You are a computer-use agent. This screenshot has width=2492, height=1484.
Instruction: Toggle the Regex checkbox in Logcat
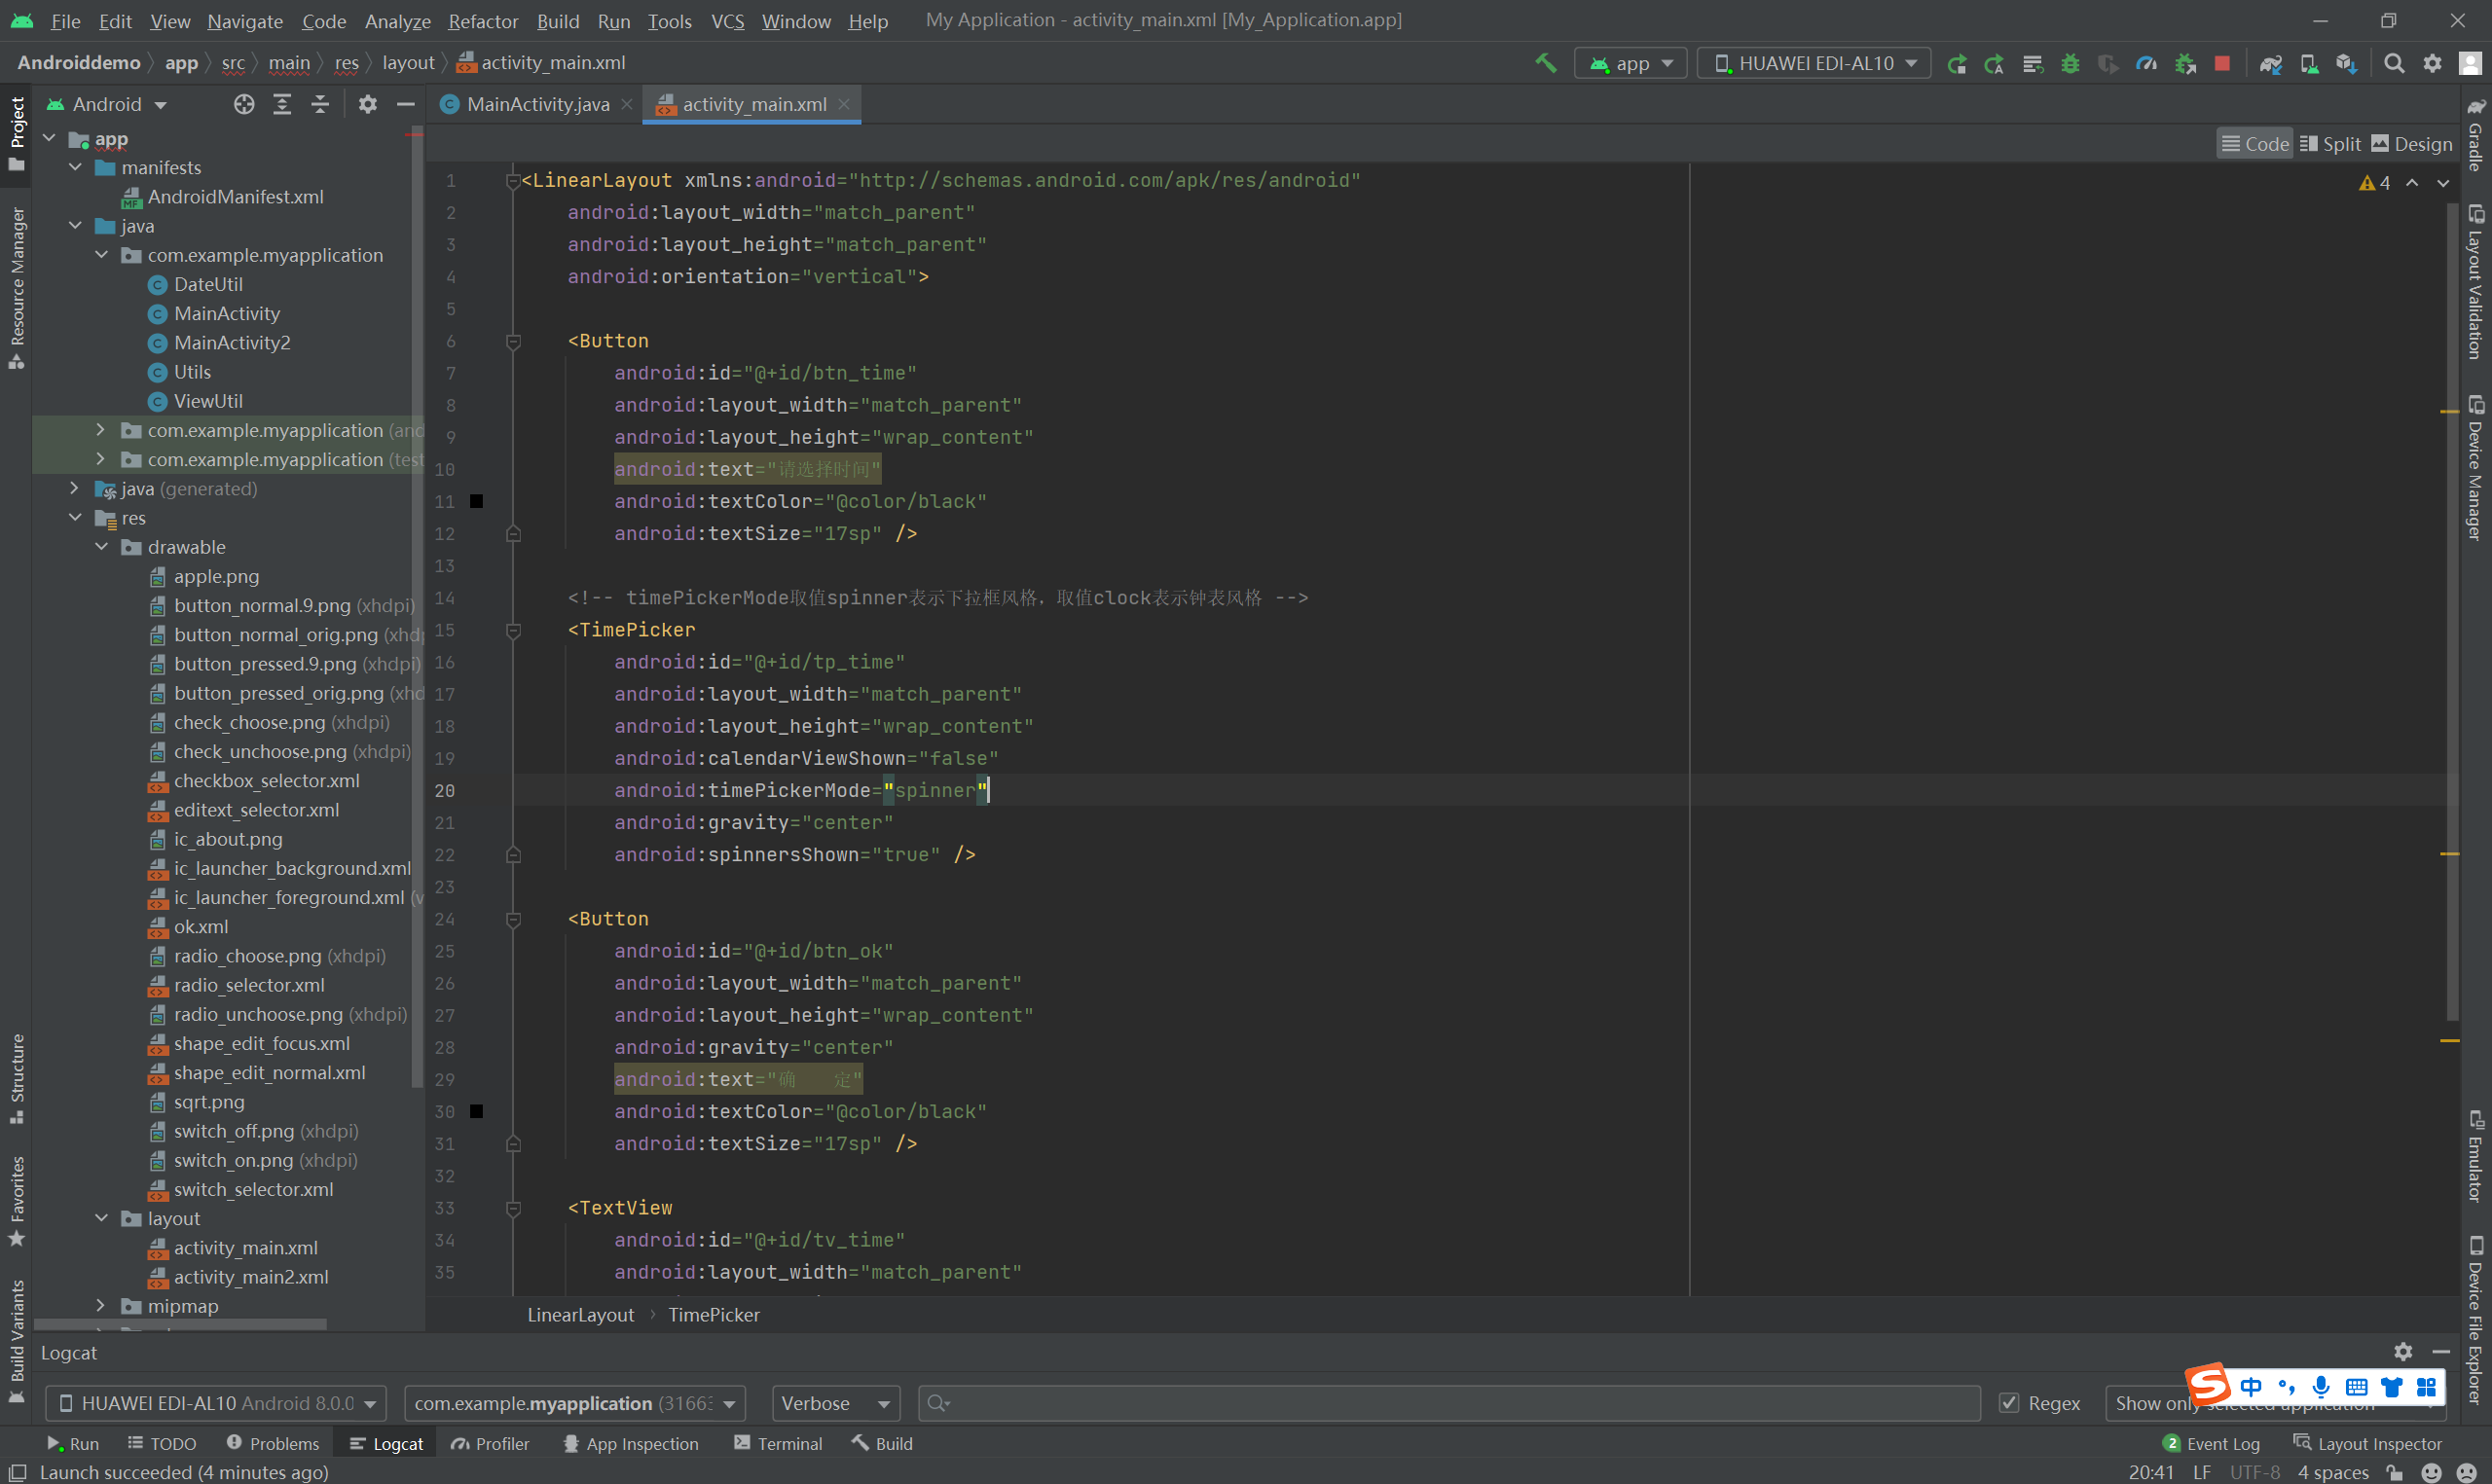tap(2008, 1403)
